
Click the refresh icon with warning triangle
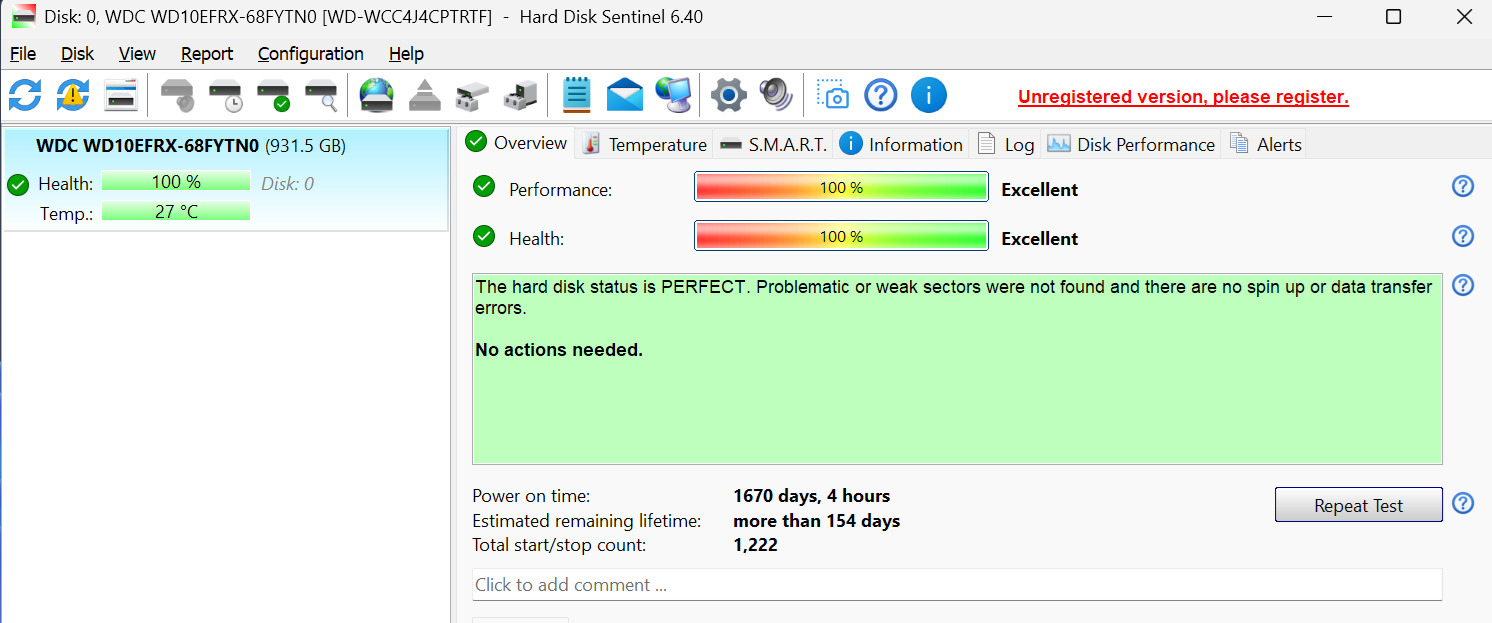coord(73,96)
